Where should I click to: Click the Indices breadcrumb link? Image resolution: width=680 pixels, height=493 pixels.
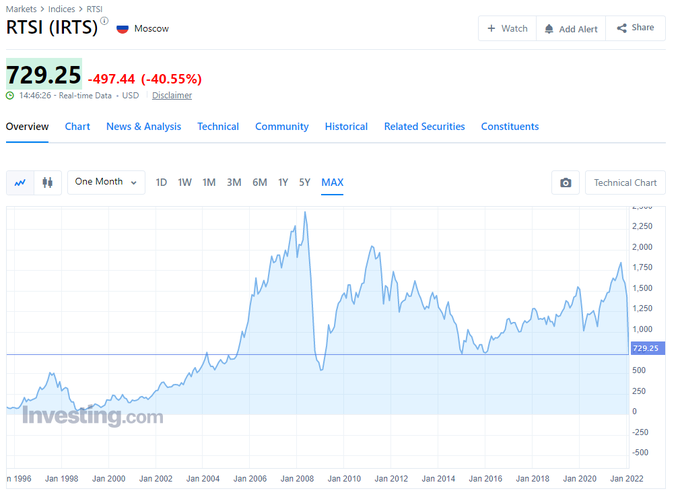(61, 9)
